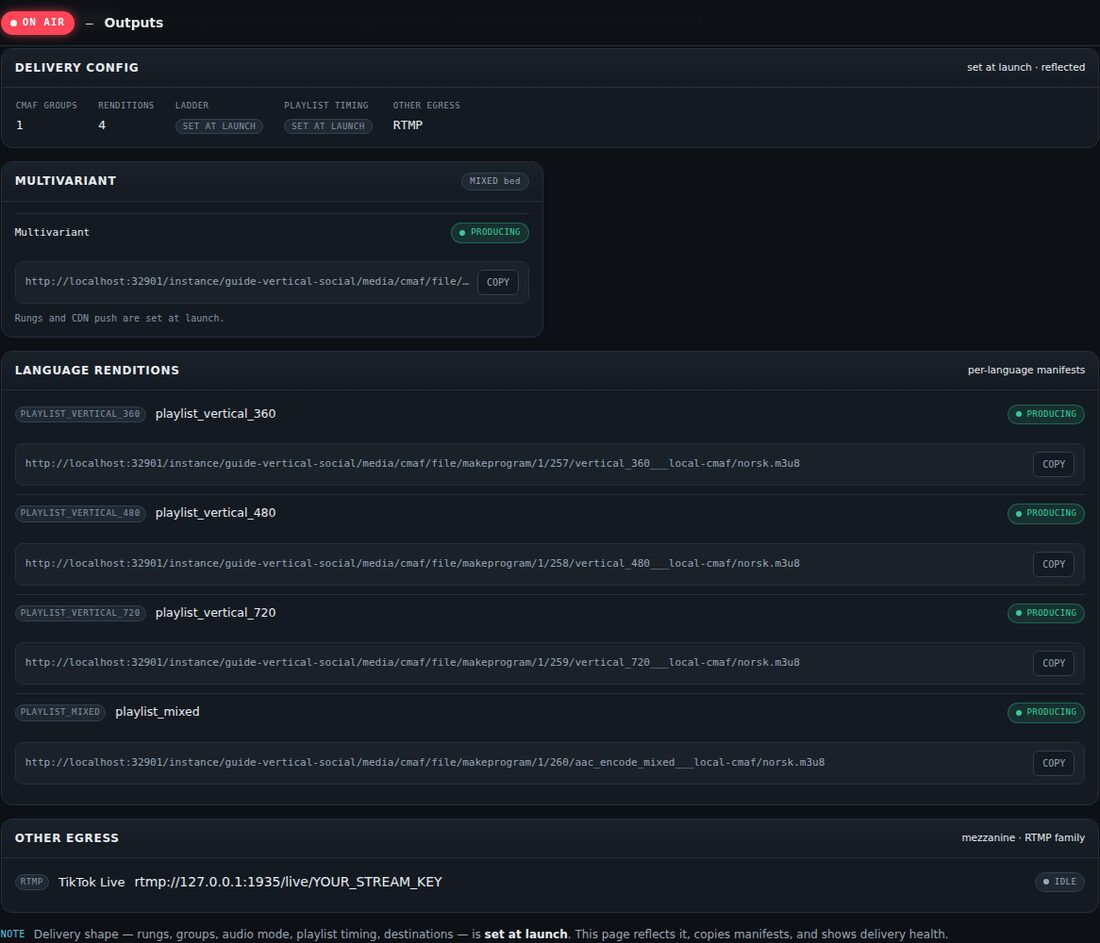This screenshot has height=943, width=1100.
Task: Click the PRODUCING badge for playlist_vertical_720
Action: [x=1046, y=613]
